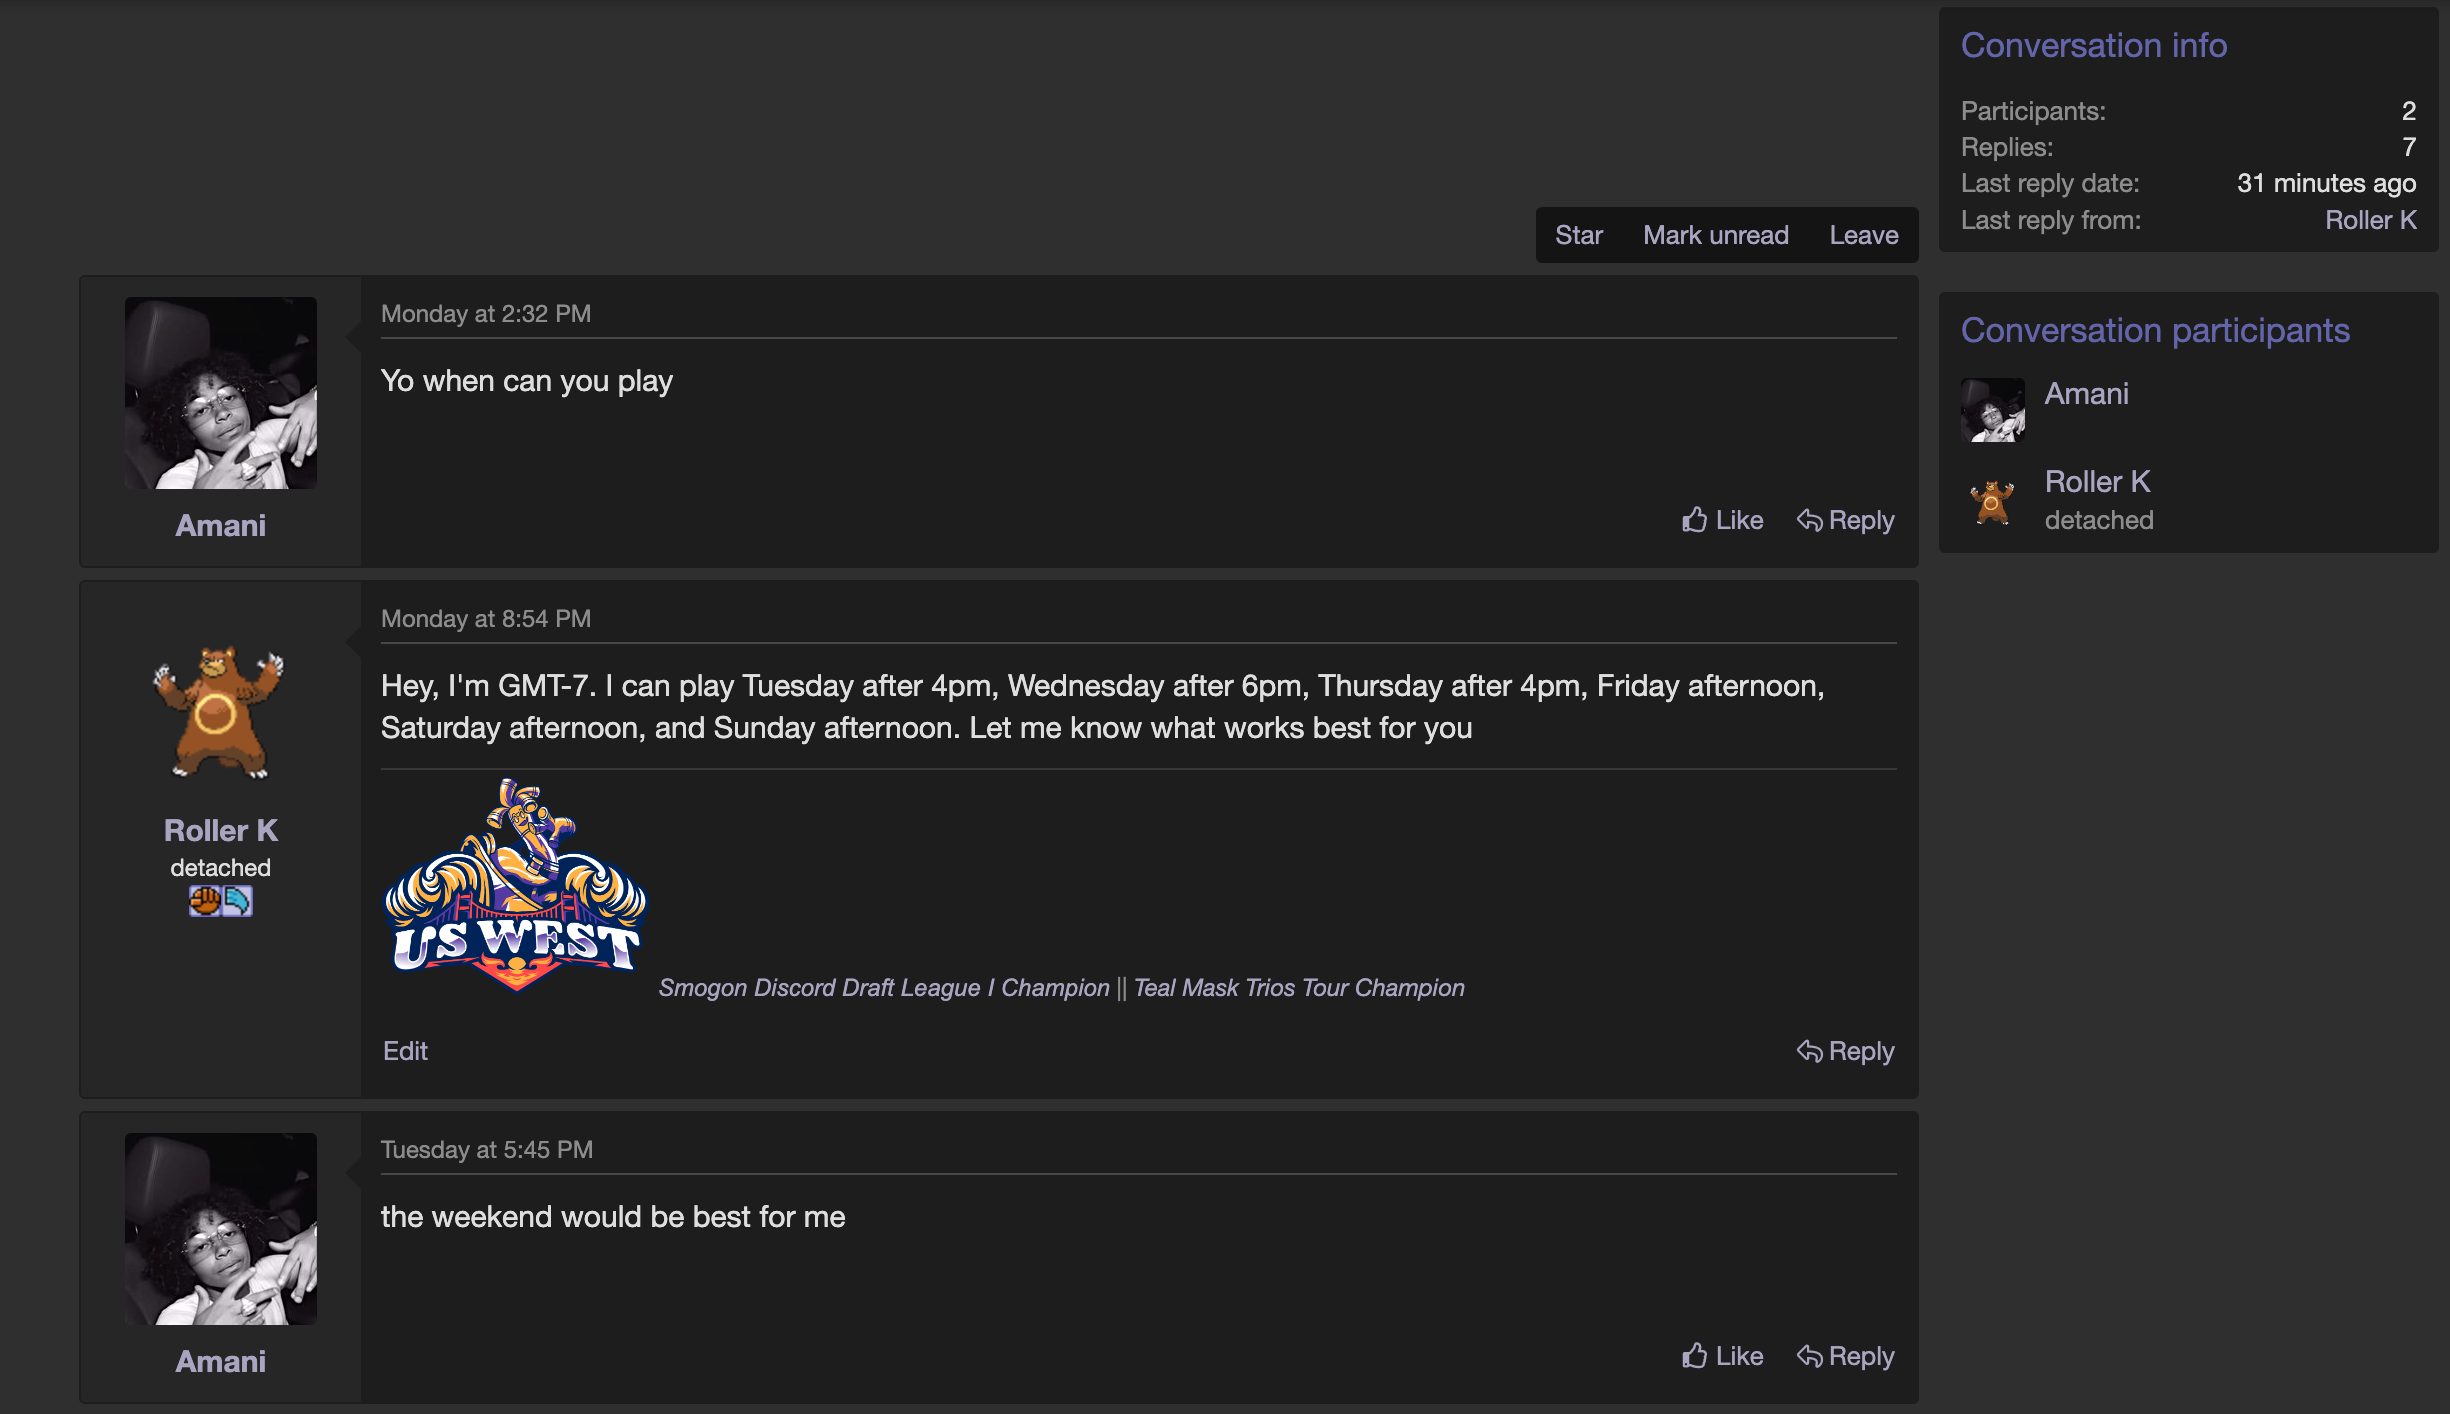Click the Like thumbs-up on Tuesday message
The height and width of the screenshot is (1414, 2450).
(1694, 1356)
